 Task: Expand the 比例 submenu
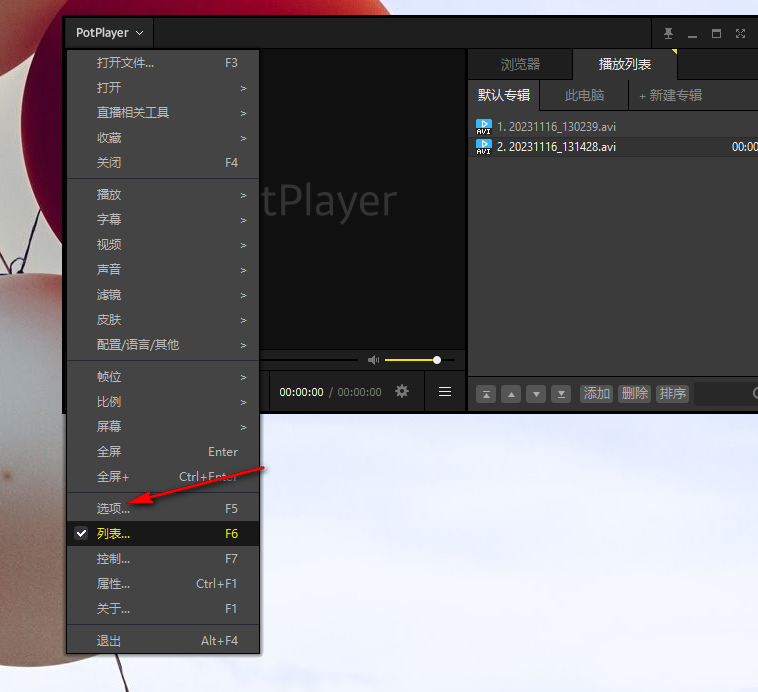click(x=163, y=402)
